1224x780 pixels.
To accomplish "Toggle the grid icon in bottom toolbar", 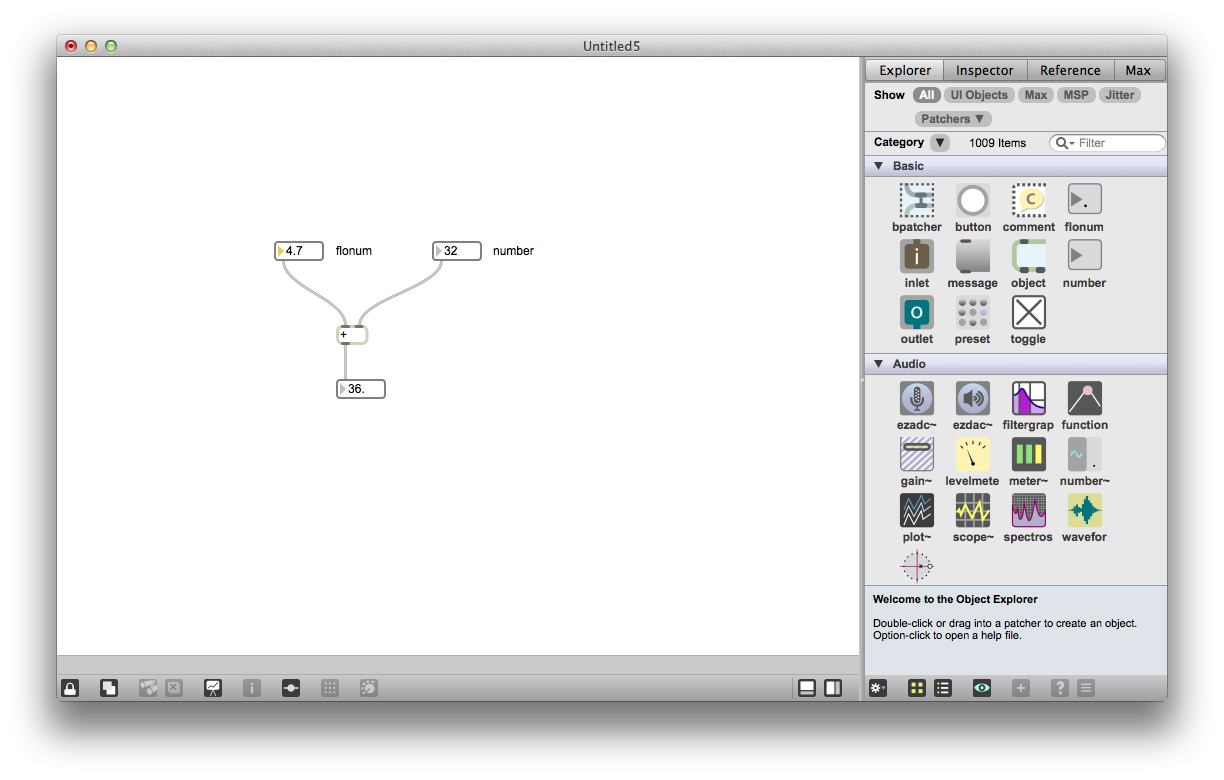I will tap(330, 688).
